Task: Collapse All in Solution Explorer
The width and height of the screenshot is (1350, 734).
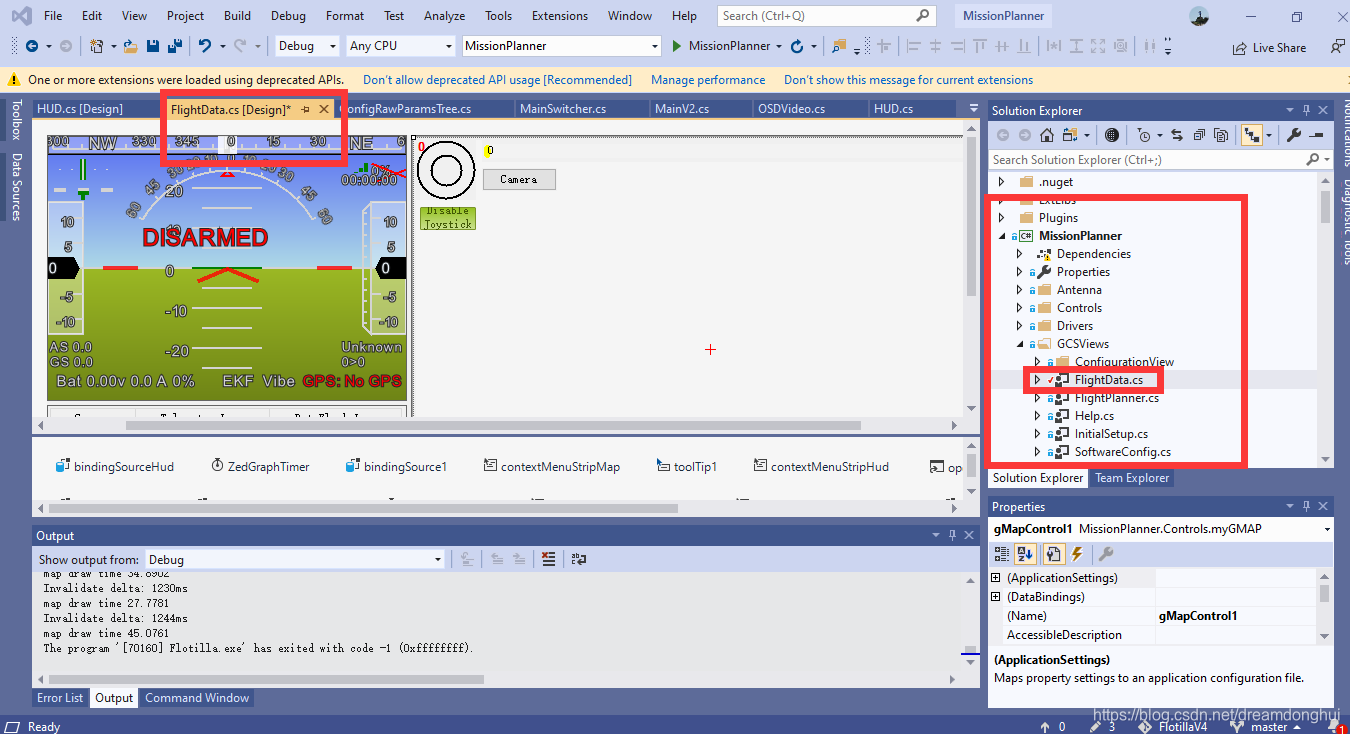Action: coord(1199,135)
